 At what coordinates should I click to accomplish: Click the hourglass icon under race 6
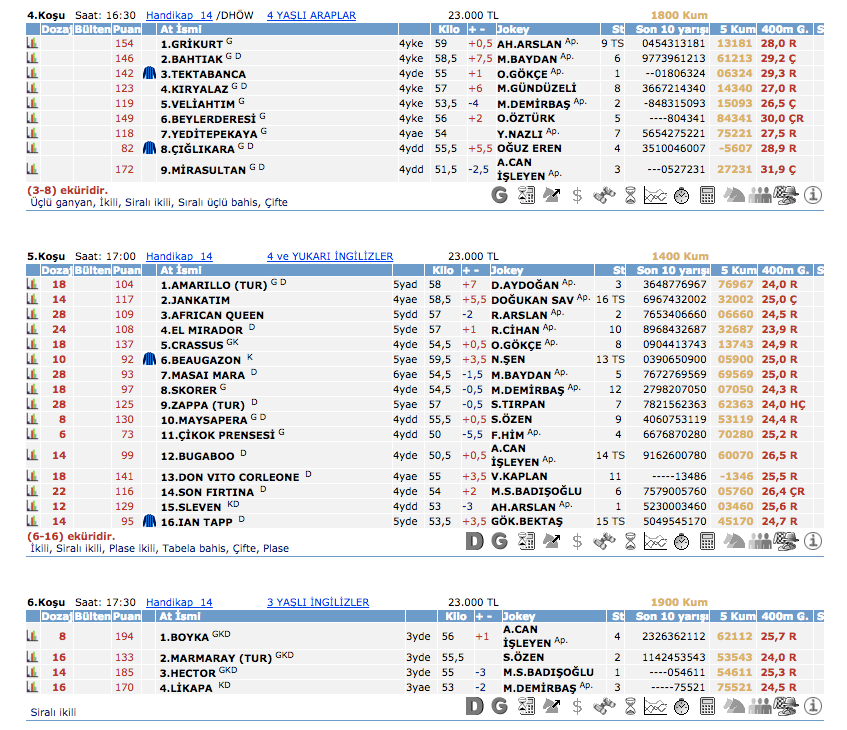pos(629,707)
